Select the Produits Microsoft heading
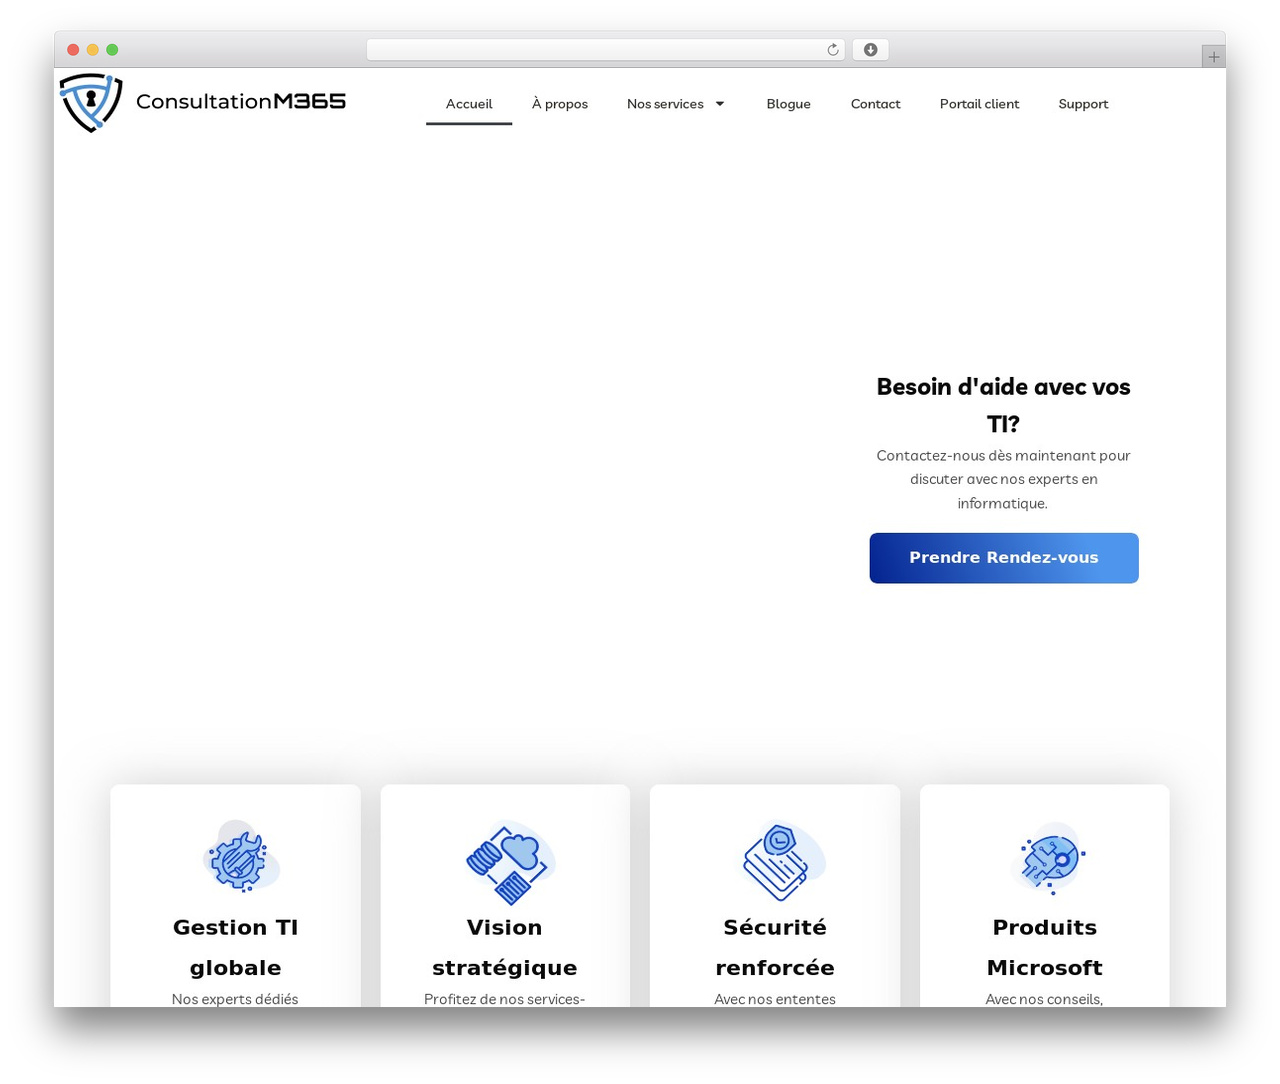1280x1084 pixels. tap(1045, 947)
